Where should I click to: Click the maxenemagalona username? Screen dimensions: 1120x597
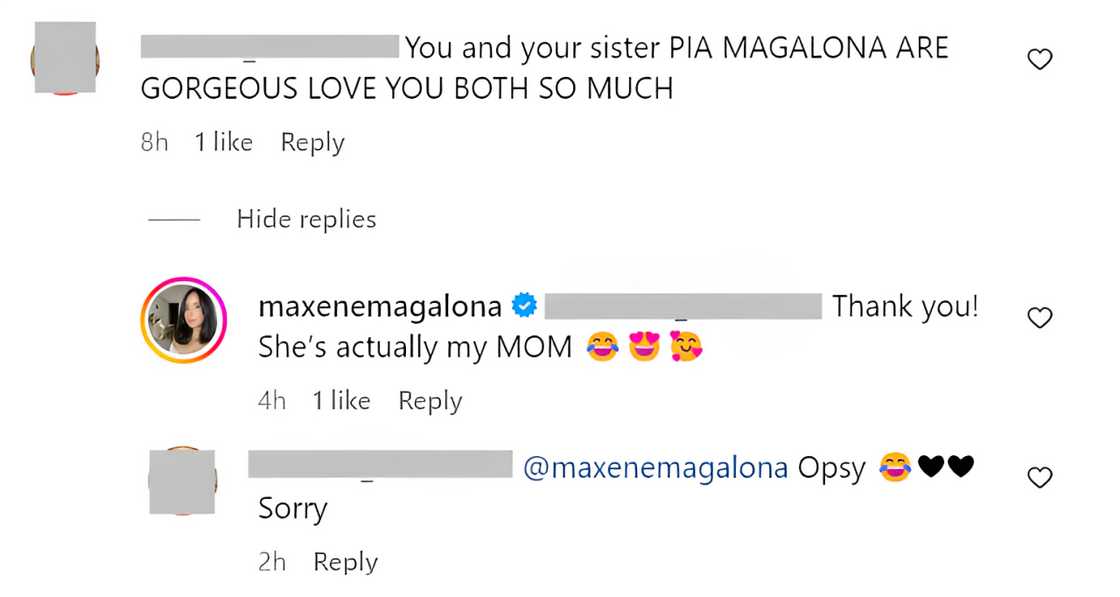tap(379, 307)
